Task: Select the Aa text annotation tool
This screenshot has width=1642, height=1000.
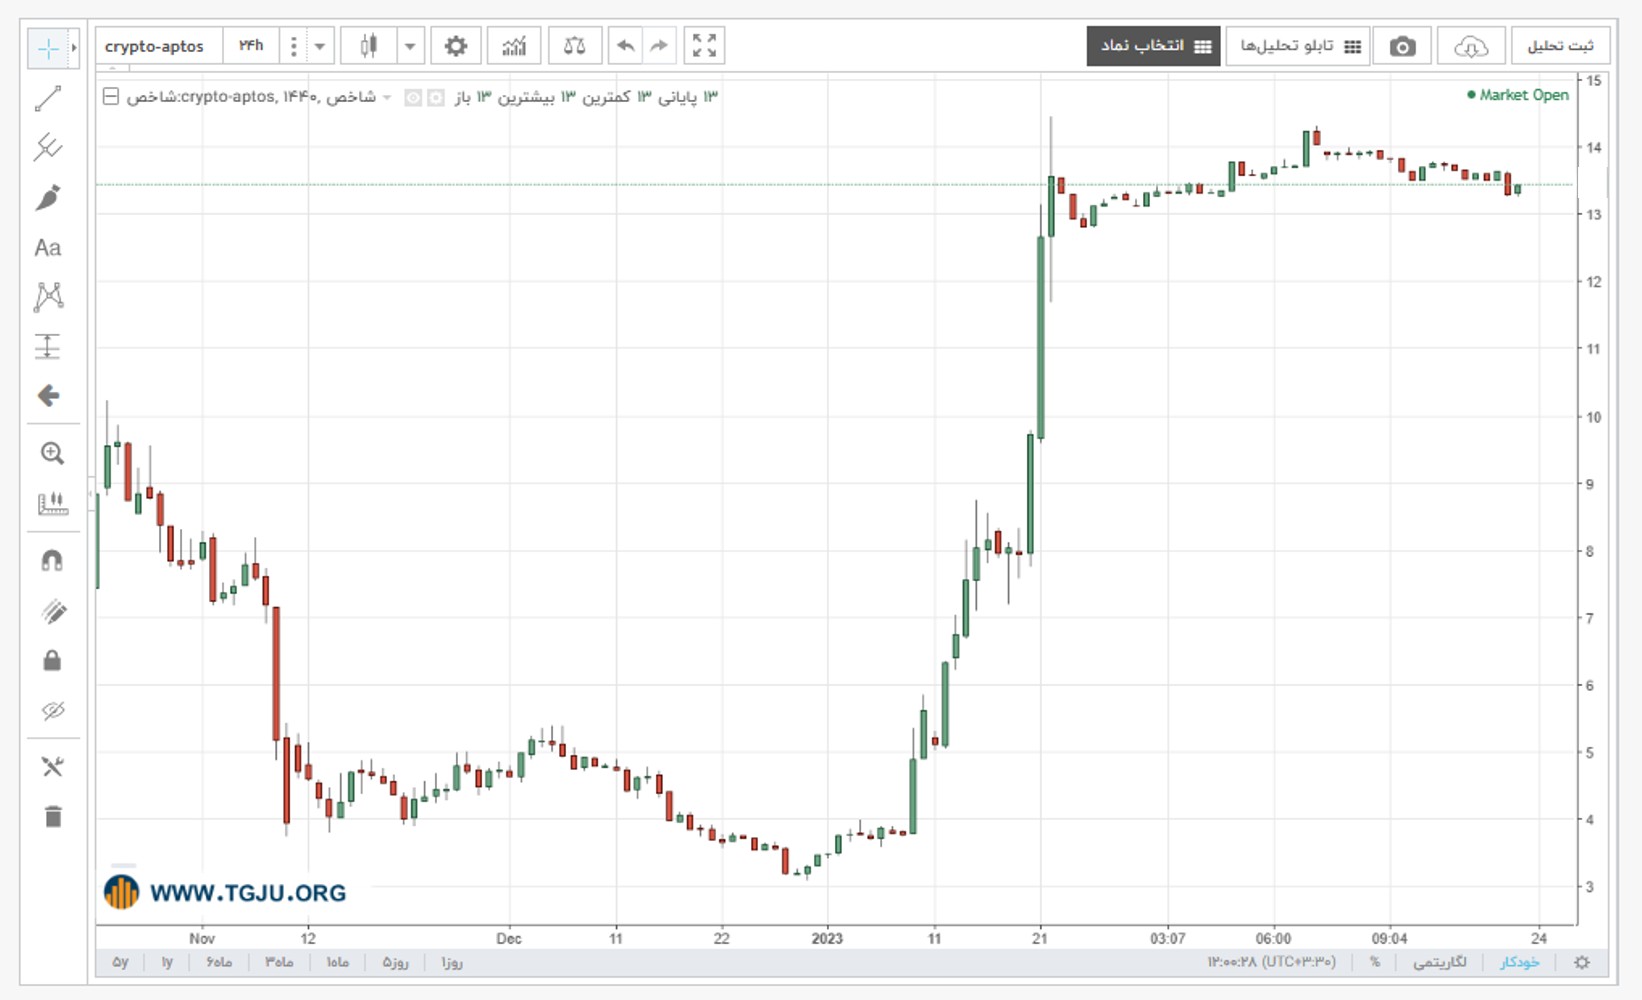Action: click(48, 248)
